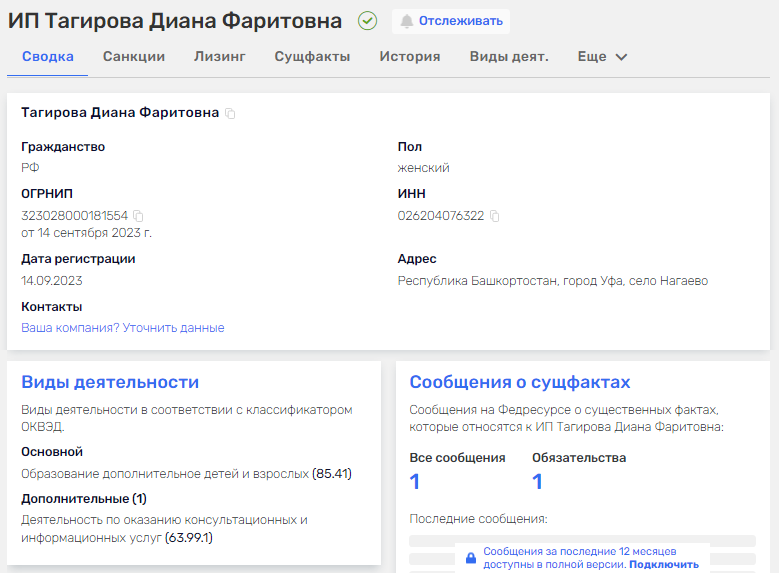Expand the Еще dropdown chevron

tap(621, 57)
